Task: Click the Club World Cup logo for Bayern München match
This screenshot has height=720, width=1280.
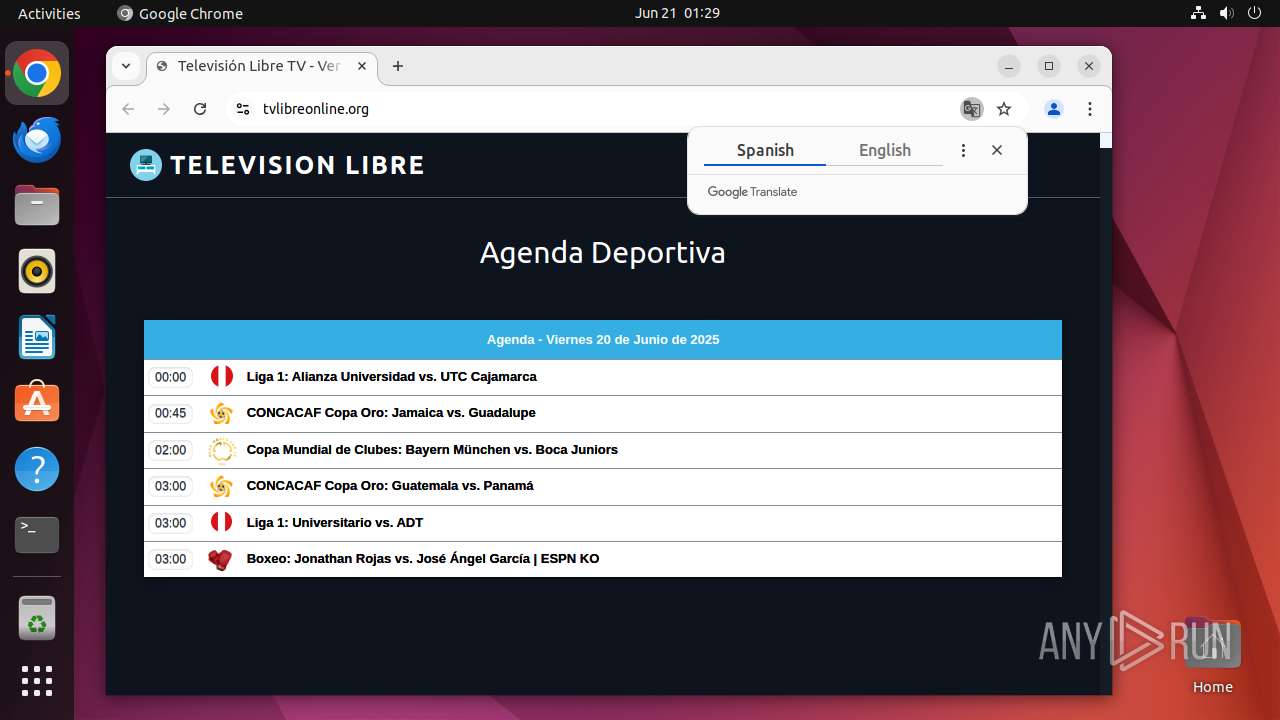Action: (221, 450)
